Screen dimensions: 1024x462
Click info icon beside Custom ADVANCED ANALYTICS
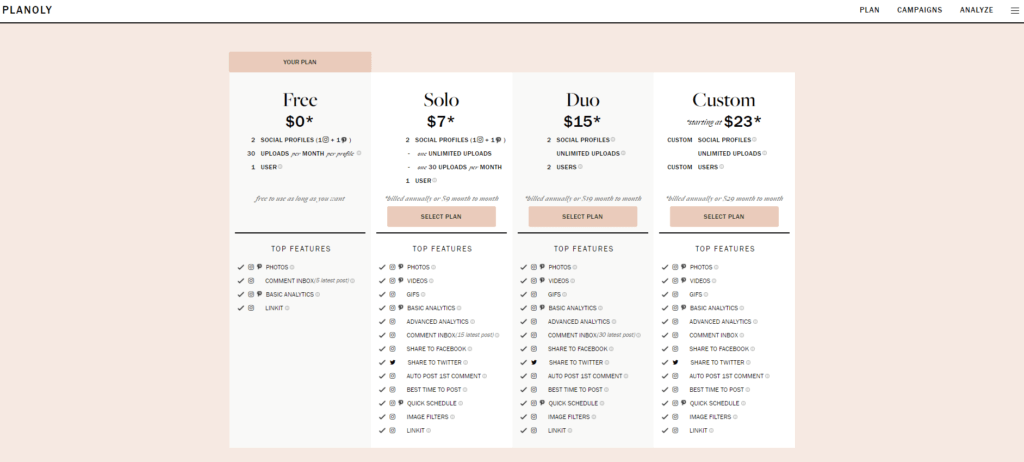756,322
